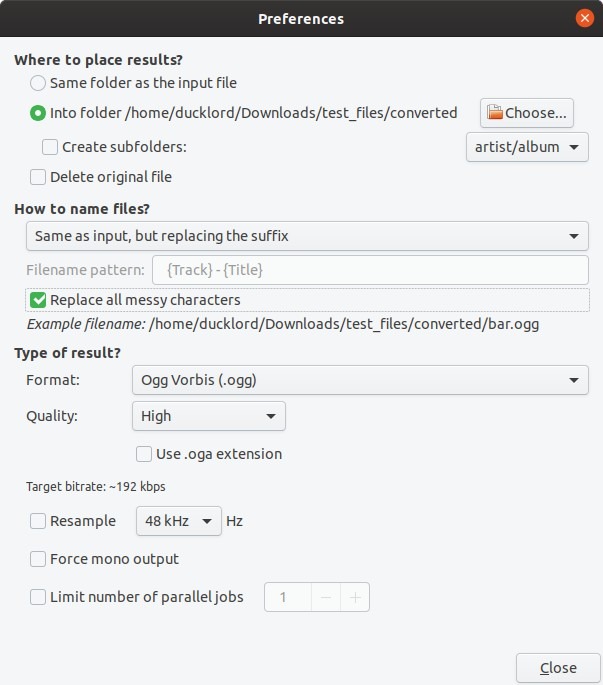This screenshot has height=685, width=603.
Task: Click the 'Target bitrate: ~192 kbps' text
Action: 96,487
